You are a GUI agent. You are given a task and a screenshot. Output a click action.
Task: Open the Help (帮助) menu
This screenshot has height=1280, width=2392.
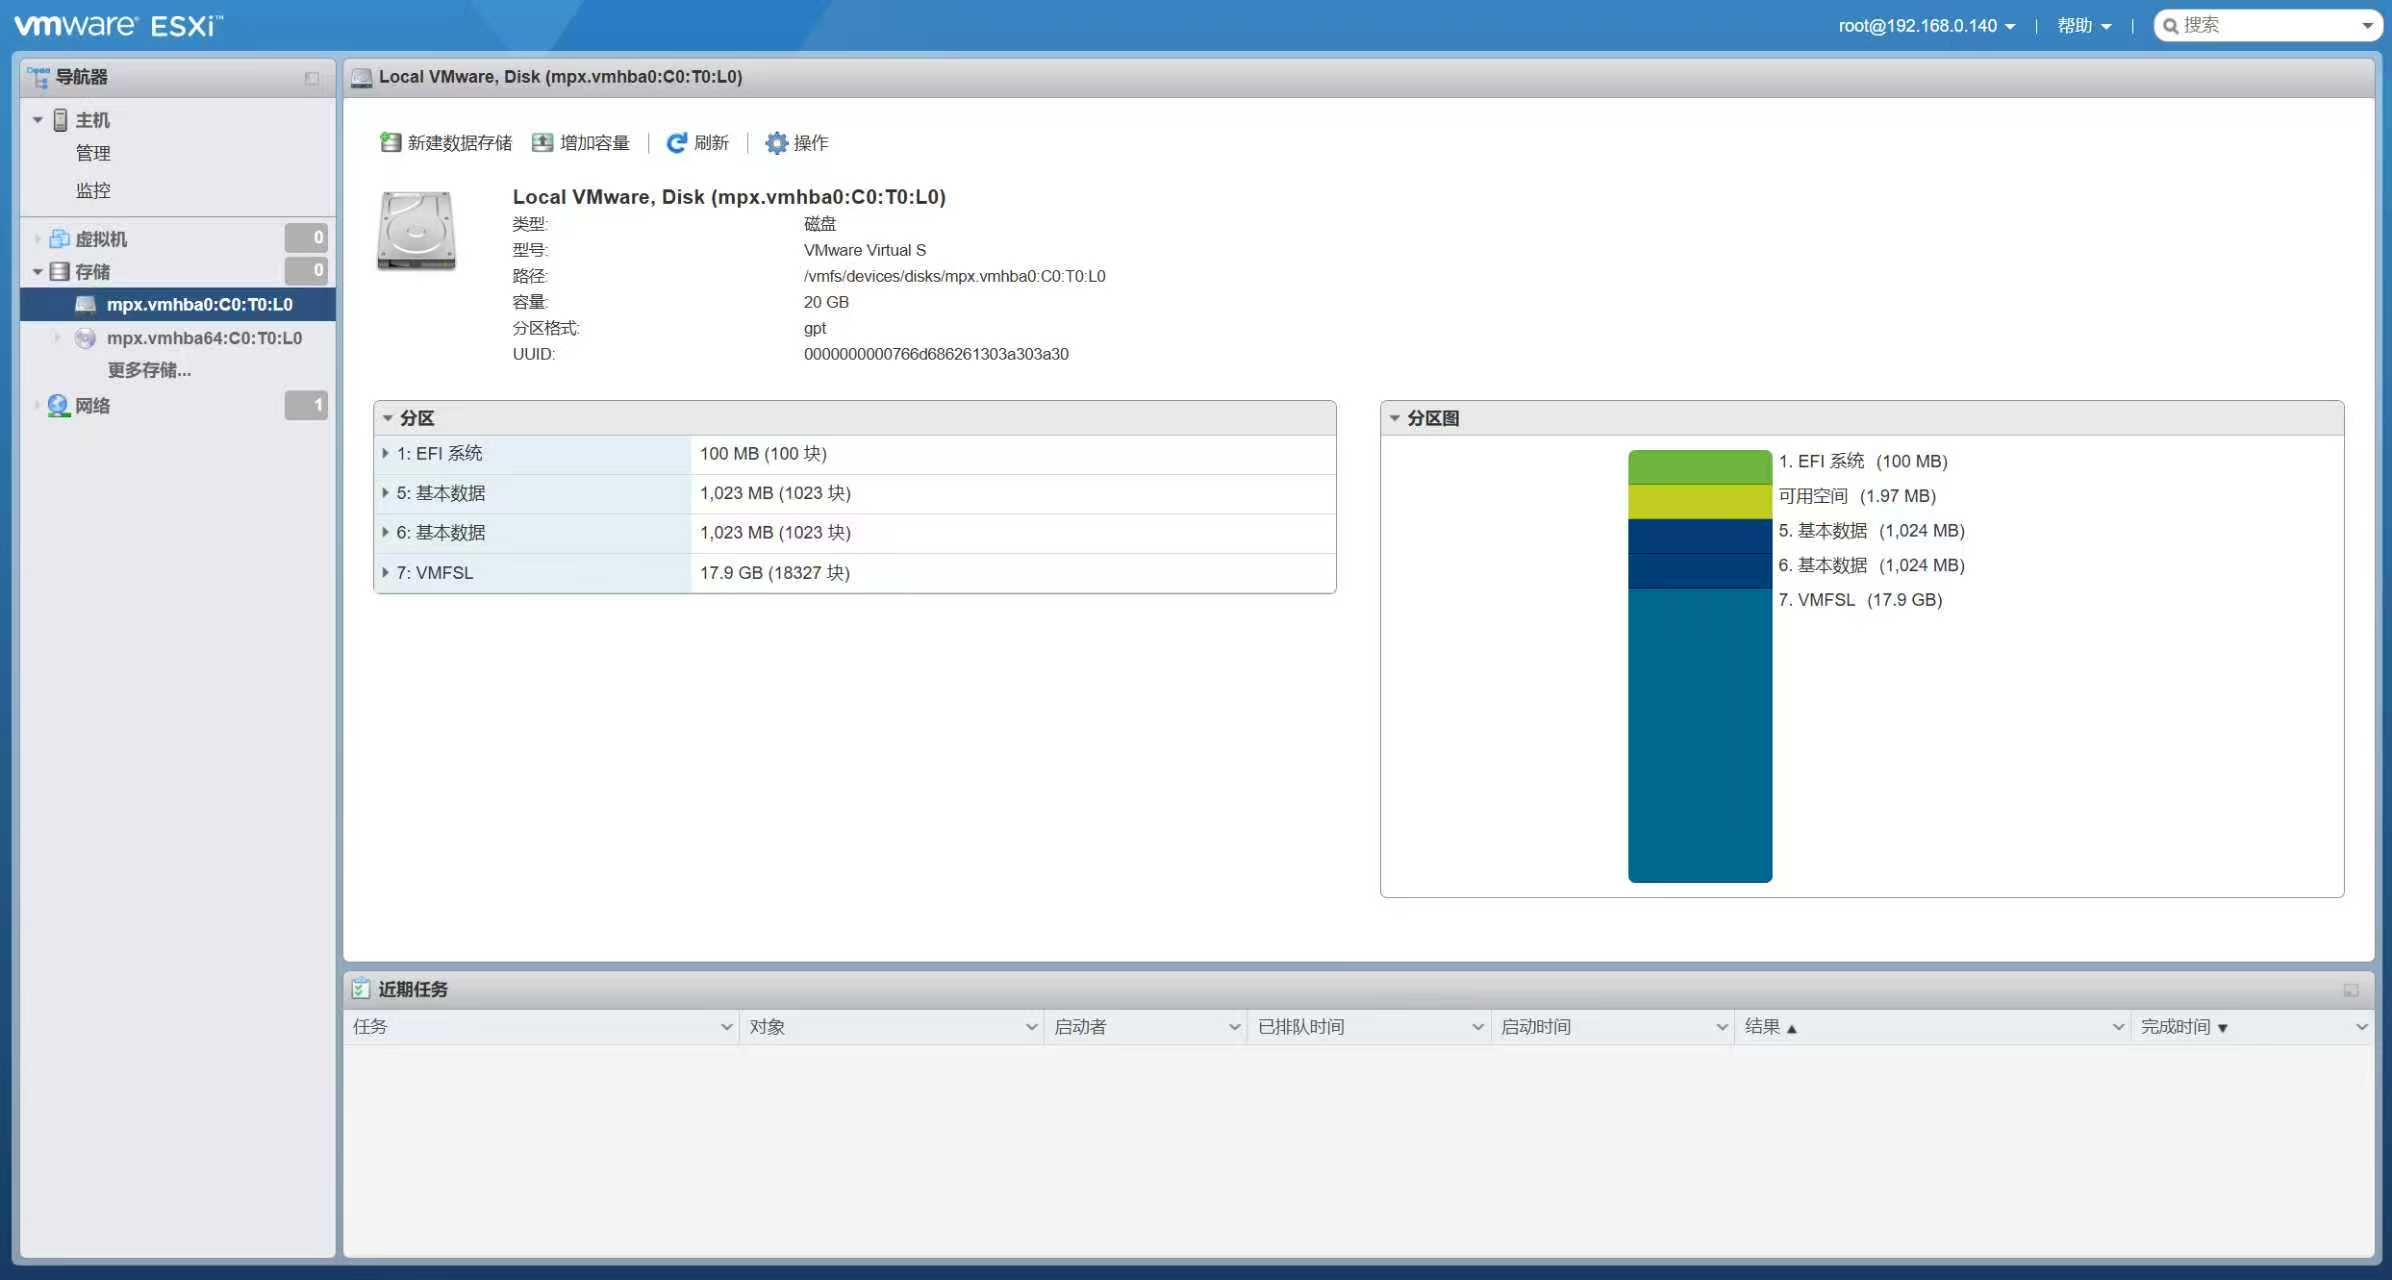[x=2084, y=26]
